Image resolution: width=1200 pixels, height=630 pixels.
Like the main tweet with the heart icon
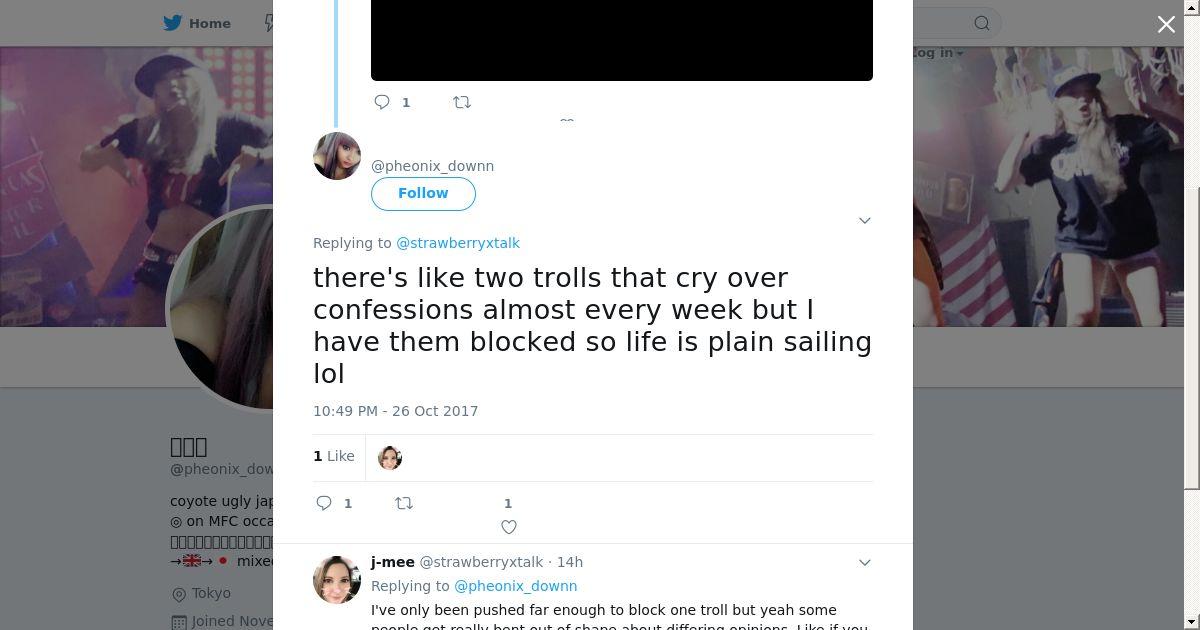[x=508, y=526]
